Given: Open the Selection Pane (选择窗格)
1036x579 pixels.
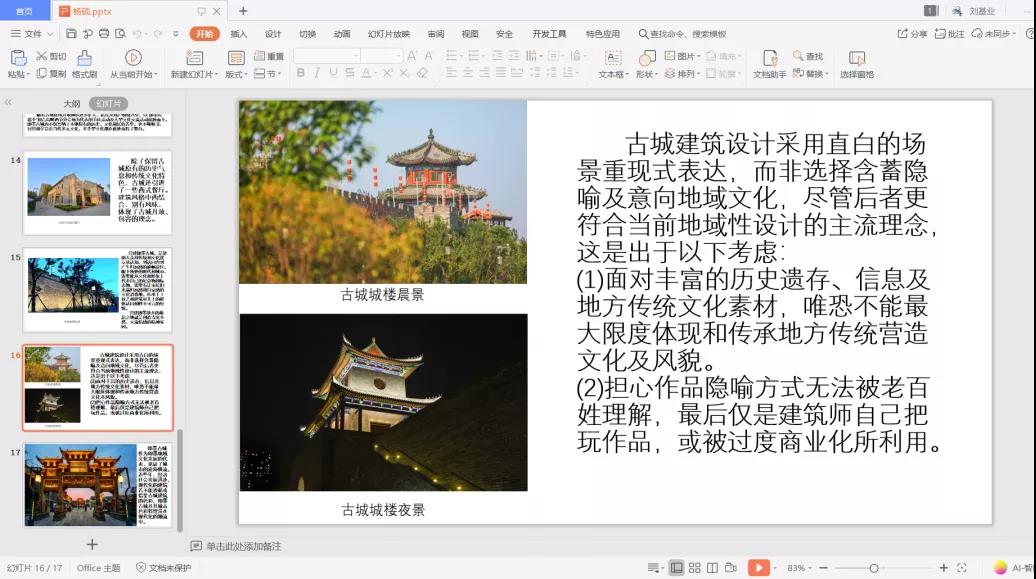Looking at the screenshot, I should coord(856,59).
